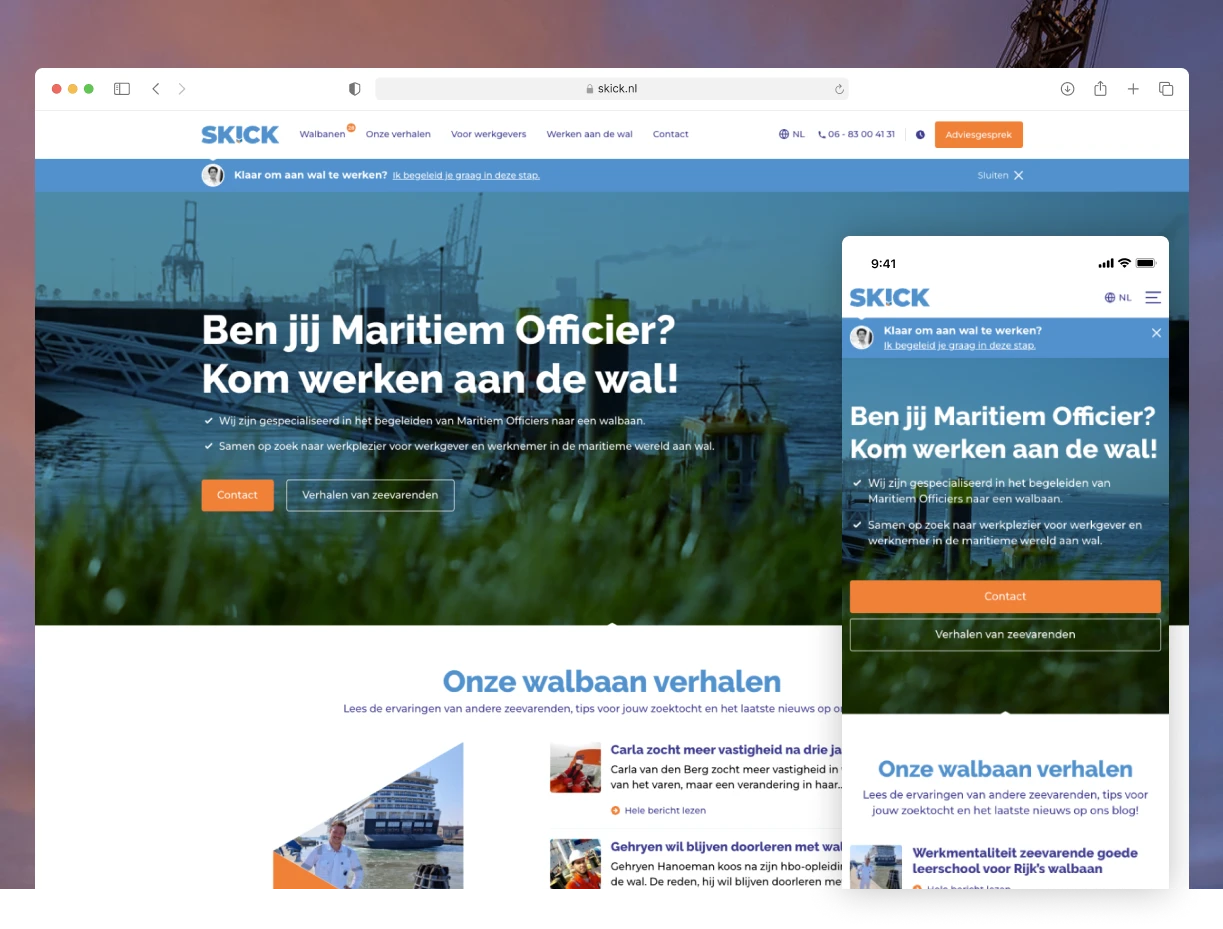
Task: Click the full-width Contact button on mobile
Action: [1005, 596]
